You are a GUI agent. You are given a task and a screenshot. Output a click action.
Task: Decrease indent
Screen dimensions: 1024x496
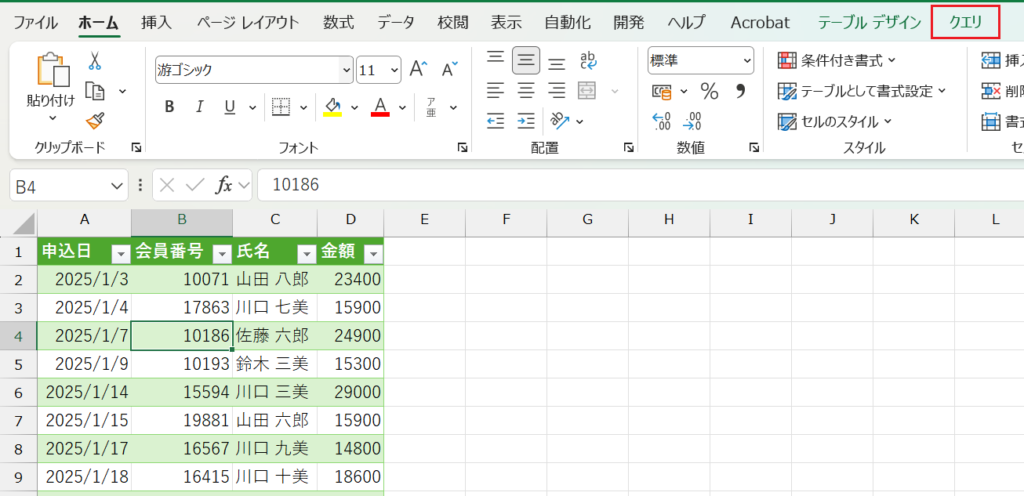click(496, 120)
